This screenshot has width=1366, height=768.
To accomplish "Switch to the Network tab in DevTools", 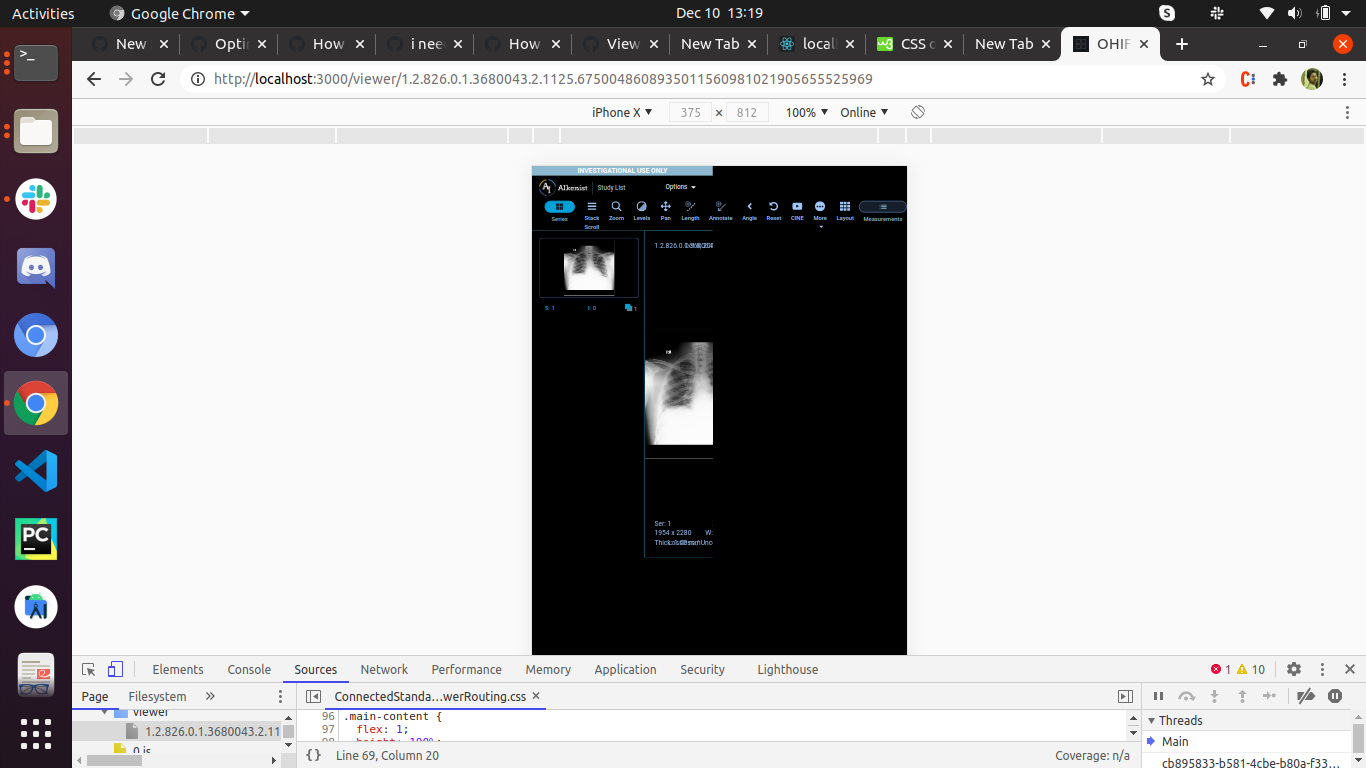I will pos(384,669).
